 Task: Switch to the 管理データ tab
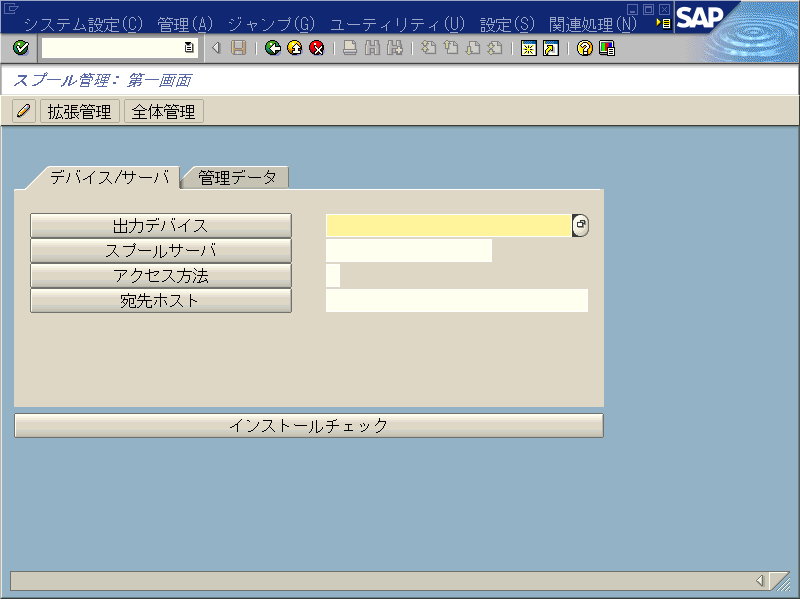click(237, 178)
